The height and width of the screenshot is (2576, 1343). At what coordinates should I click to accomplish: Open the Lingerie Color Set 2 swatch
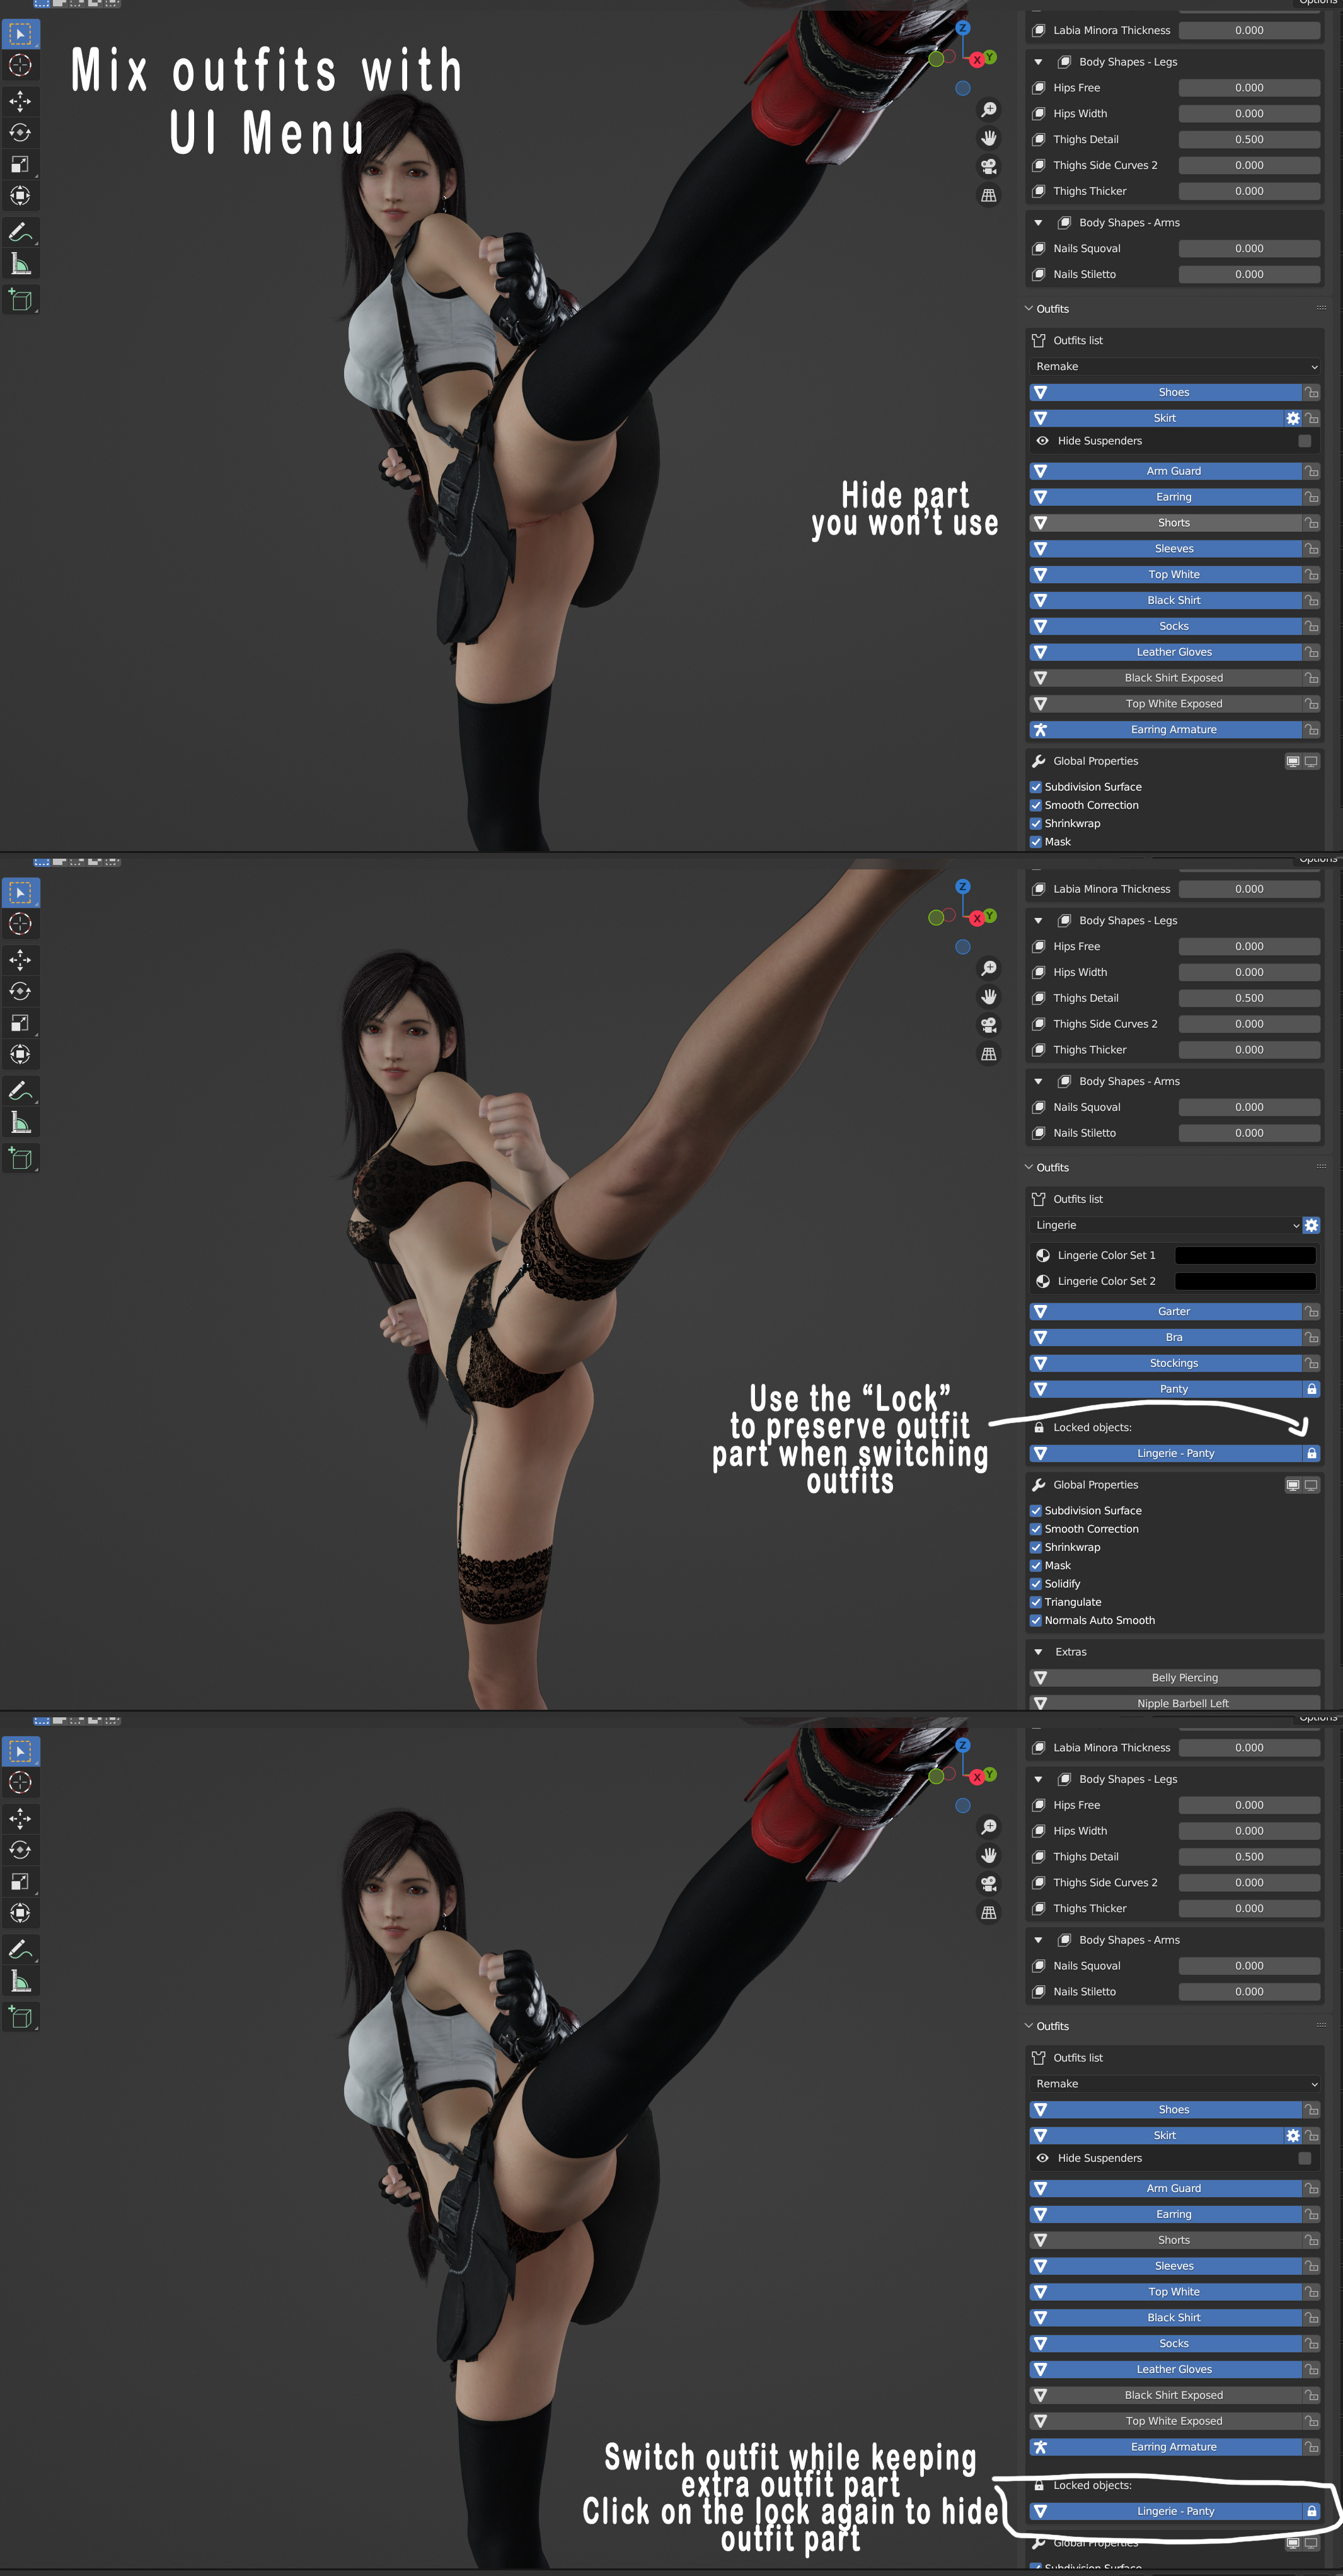click(1245, 1281)
